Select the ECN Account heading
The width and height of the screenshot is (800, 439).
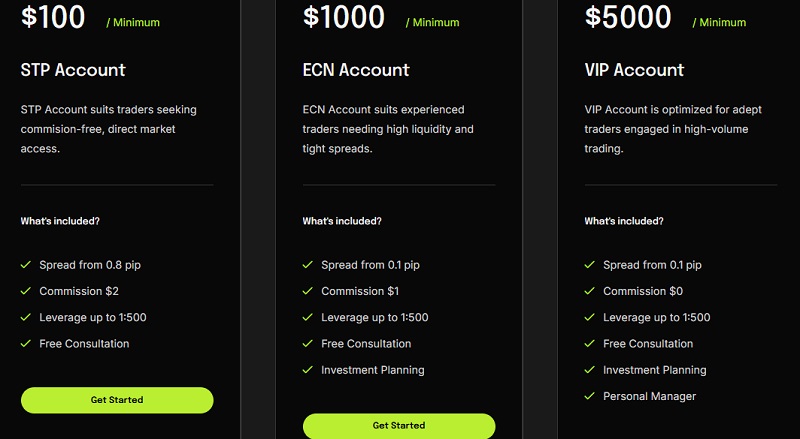[x=356, y=70]
